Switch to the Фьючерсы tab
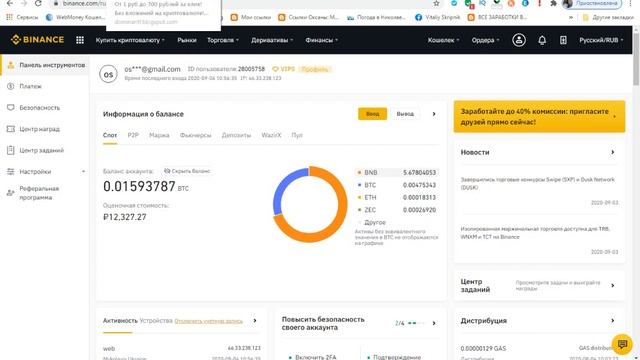640x360 pixels. click(196, 135)
